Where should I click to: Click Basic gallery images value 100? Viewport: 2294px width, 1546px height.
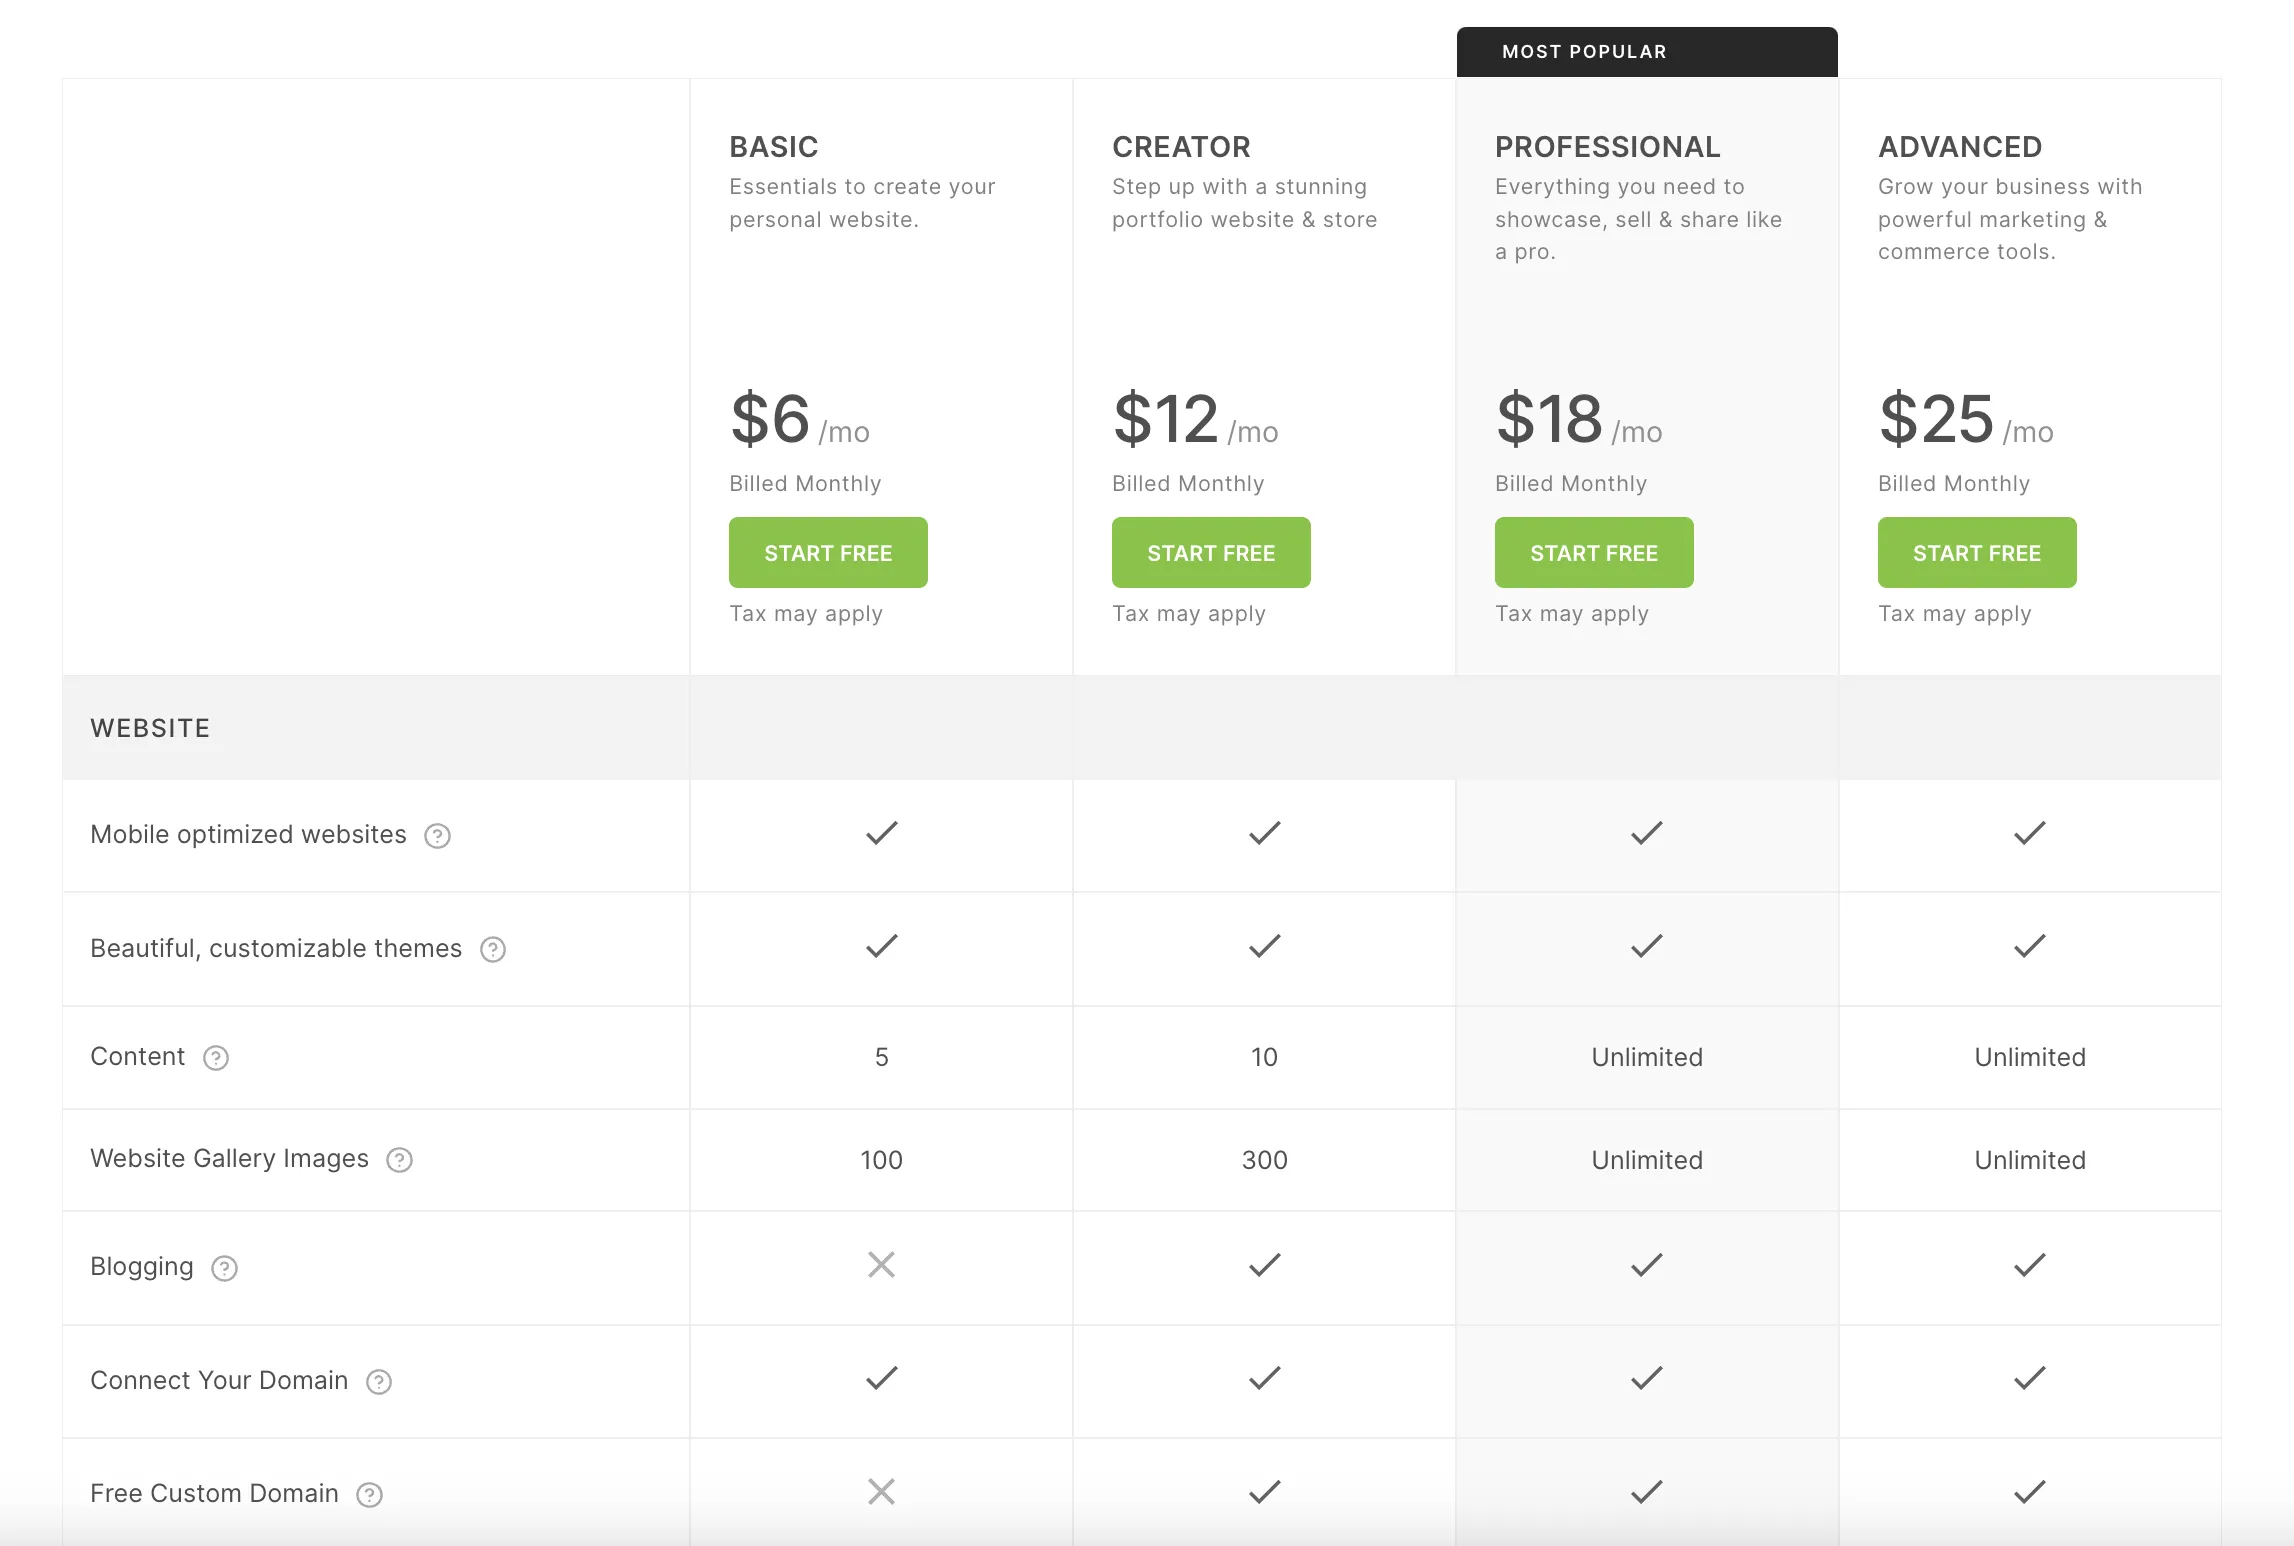point(881,1160)
